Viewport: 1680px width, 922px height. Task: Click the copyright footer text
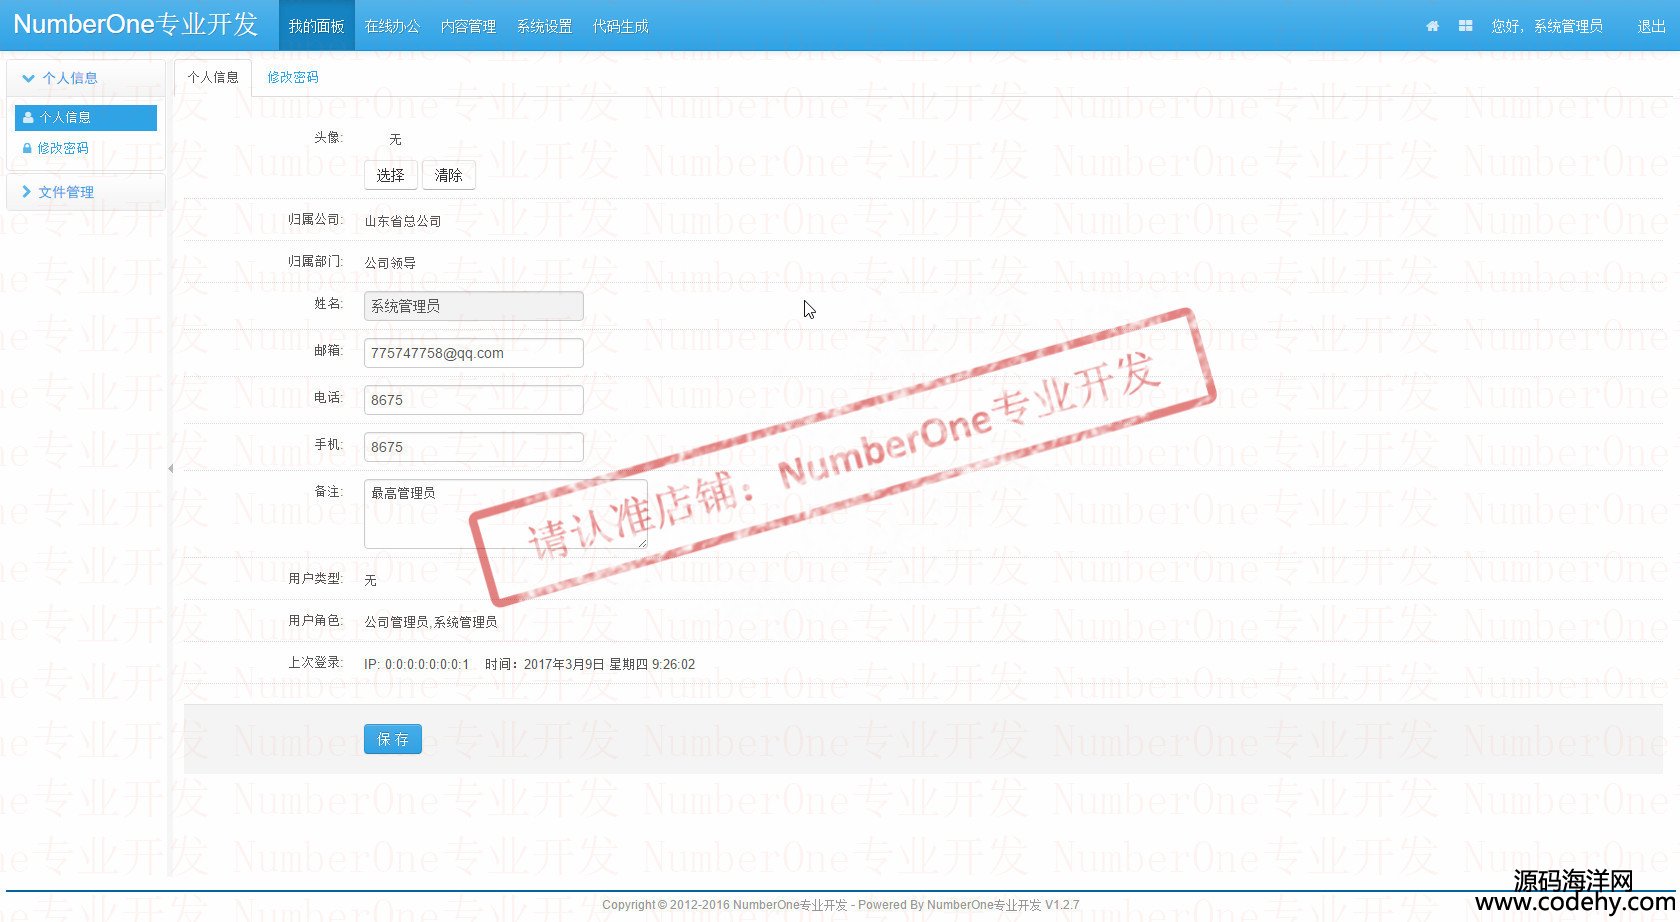coord(840,905)
